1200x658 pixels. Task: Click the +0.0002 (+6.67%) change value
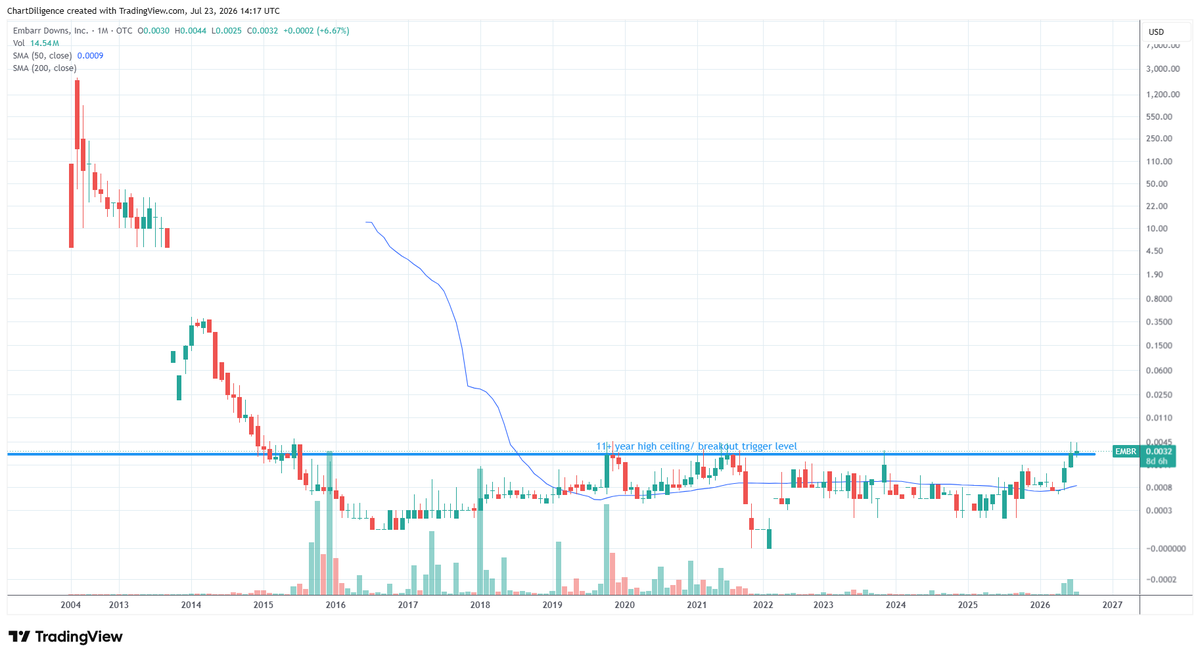[315, 31]
